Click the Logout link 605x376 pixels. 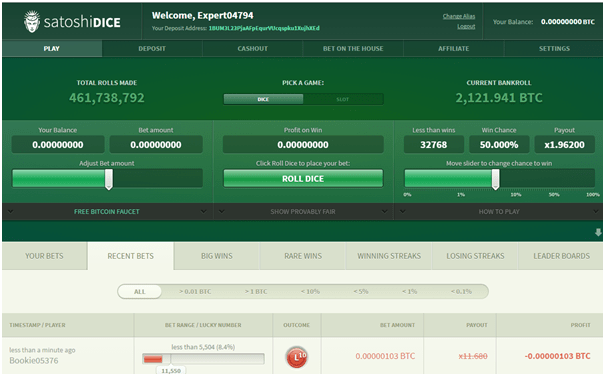click(x=466, y=26)
